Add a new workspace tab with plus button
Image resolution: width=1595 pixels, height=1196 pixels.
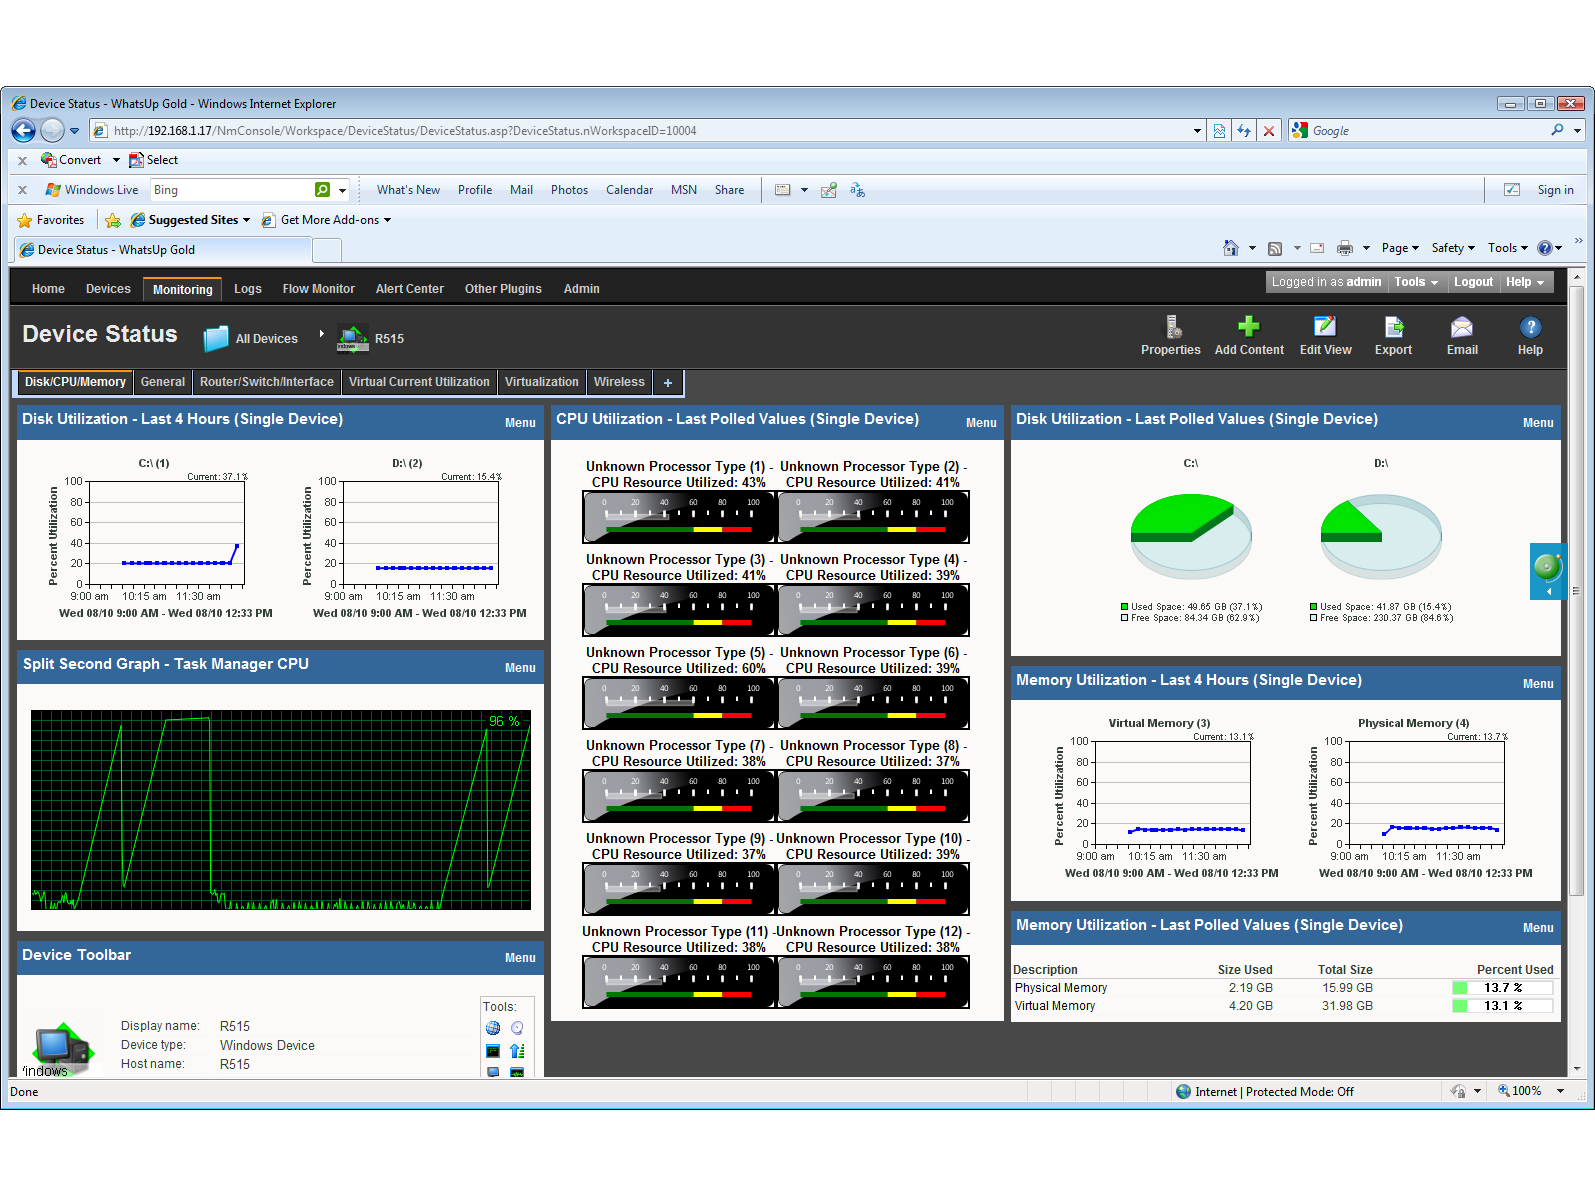point(668,382)
